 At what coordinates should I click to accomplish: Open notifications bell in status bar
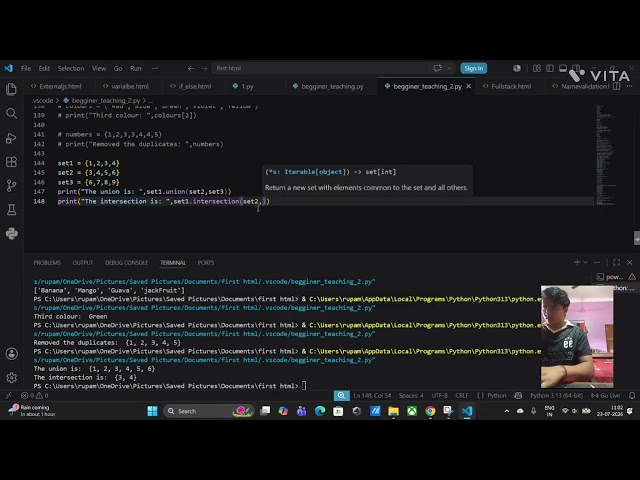point(632,395)
